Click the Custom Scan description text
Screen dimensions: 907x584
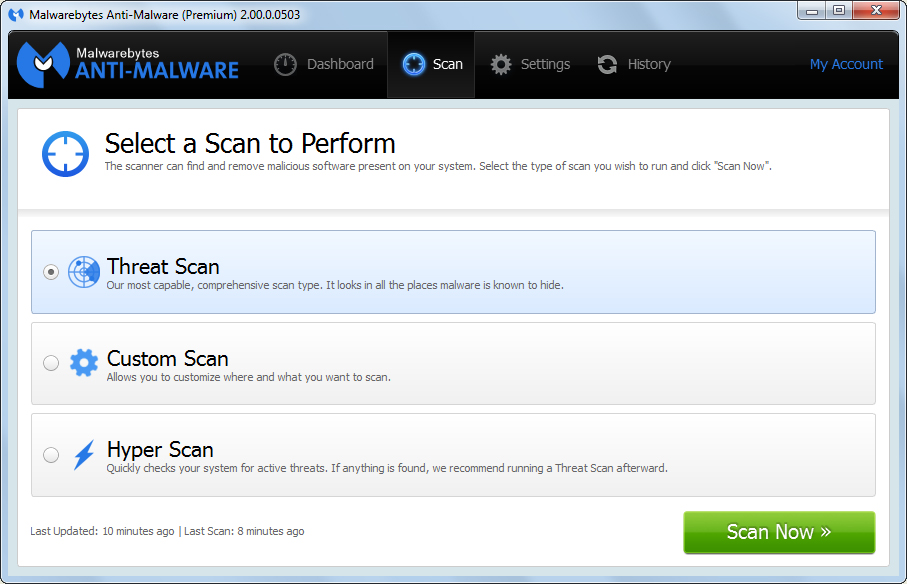pyautogui.click(x=249, y=377)
